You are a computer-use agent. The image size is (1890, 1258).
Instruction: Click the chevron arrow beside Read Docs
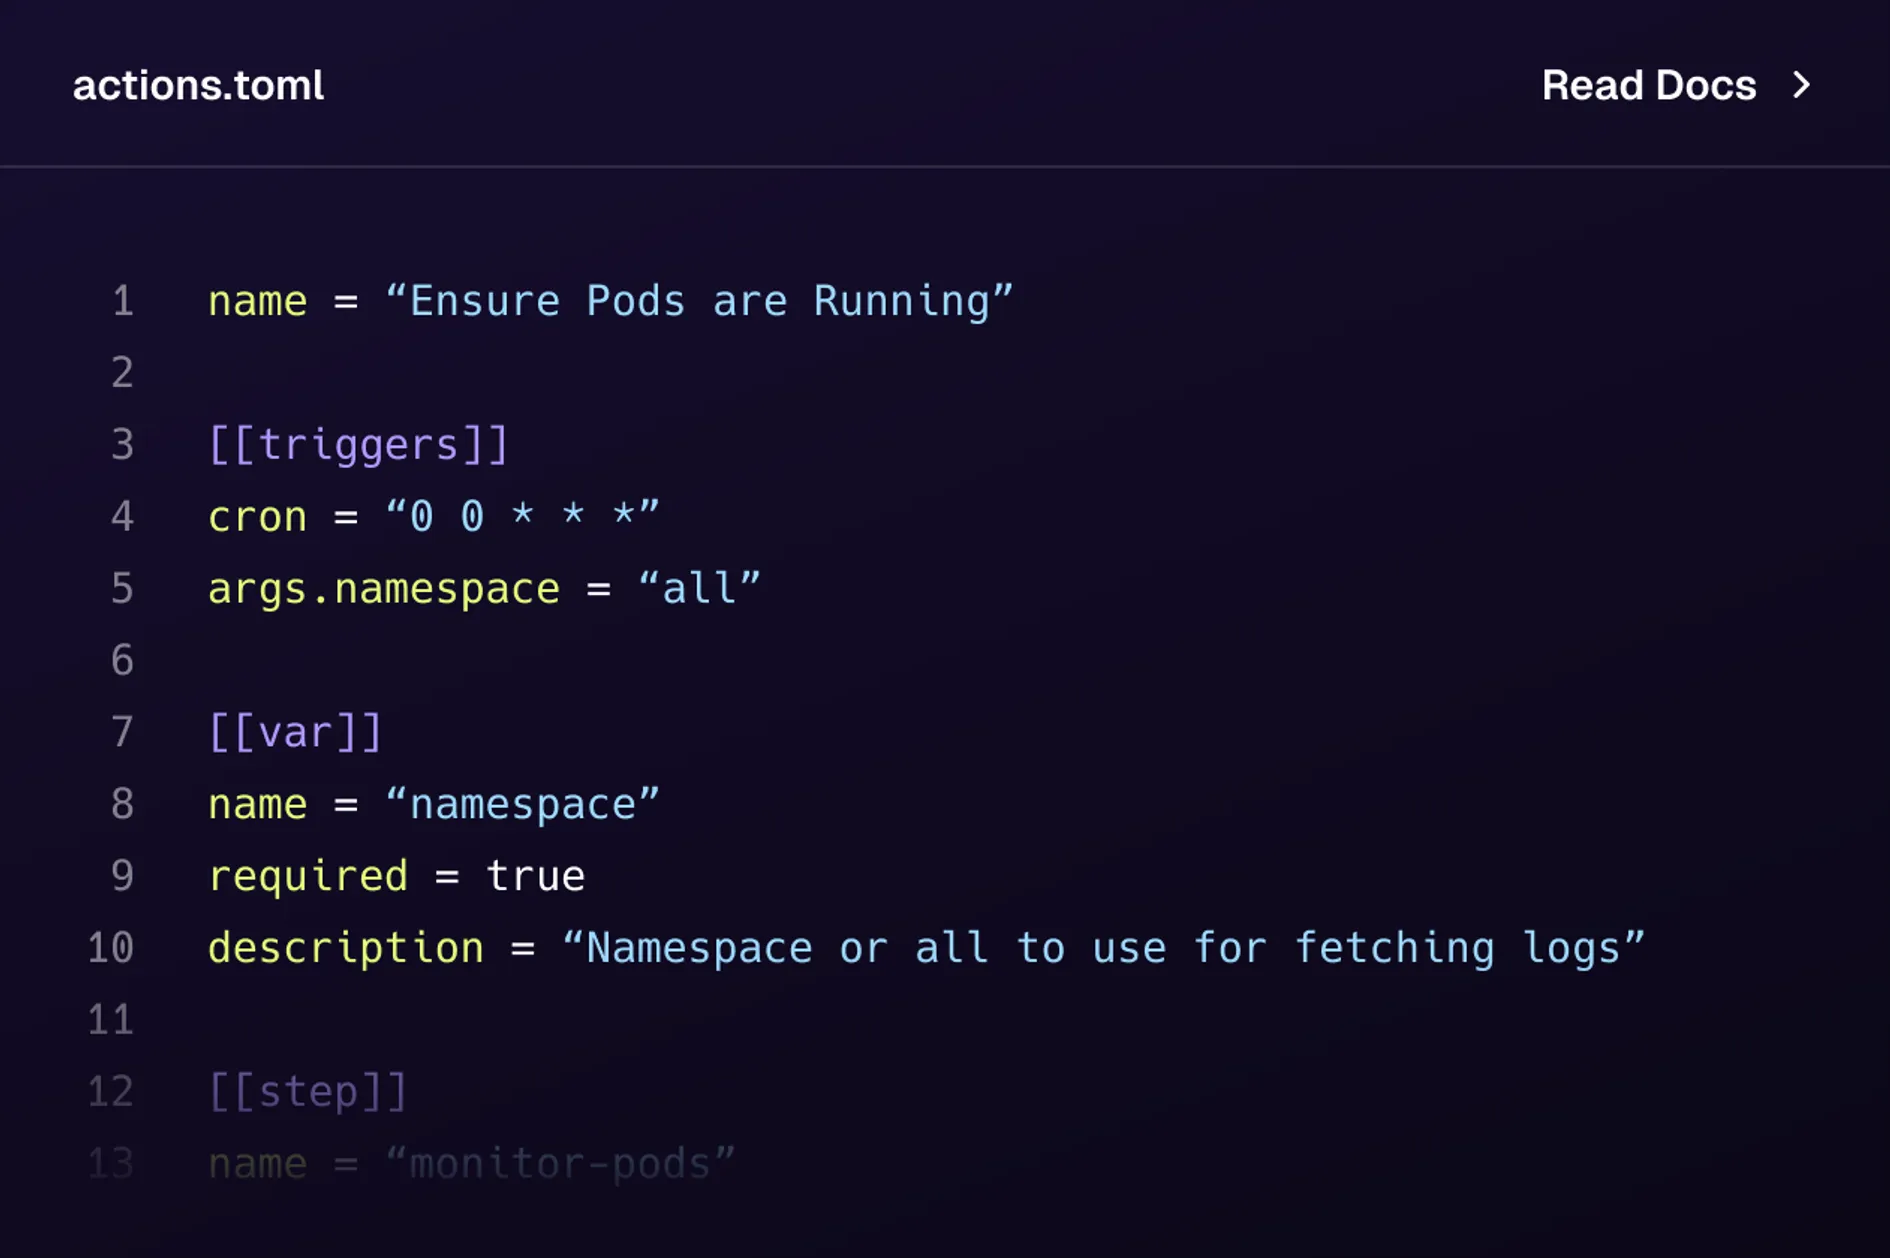click(1801, 85)
